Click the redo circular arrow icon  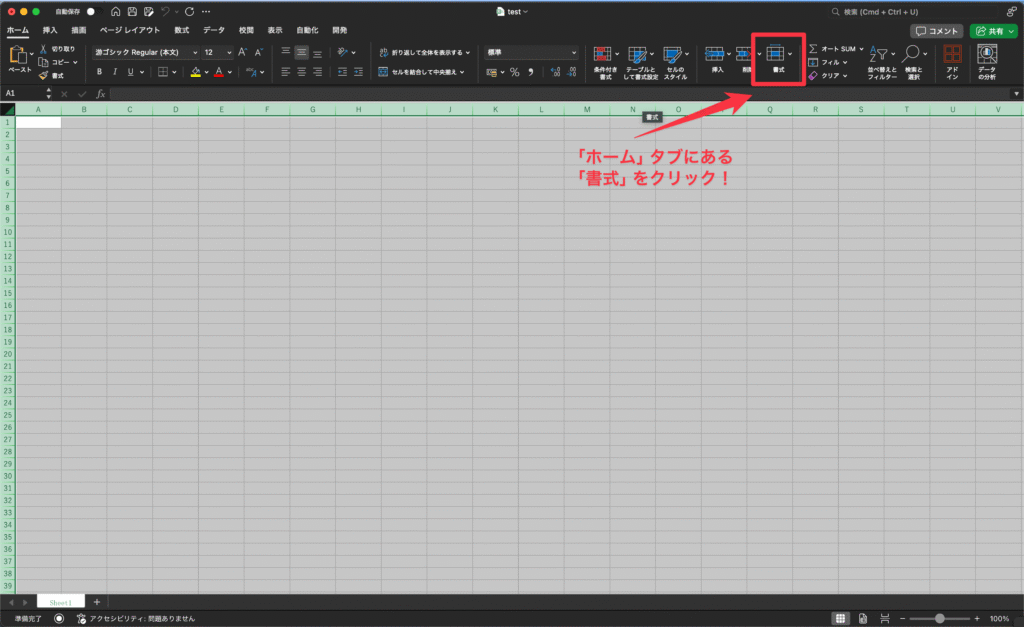click(x=189, y=12)
